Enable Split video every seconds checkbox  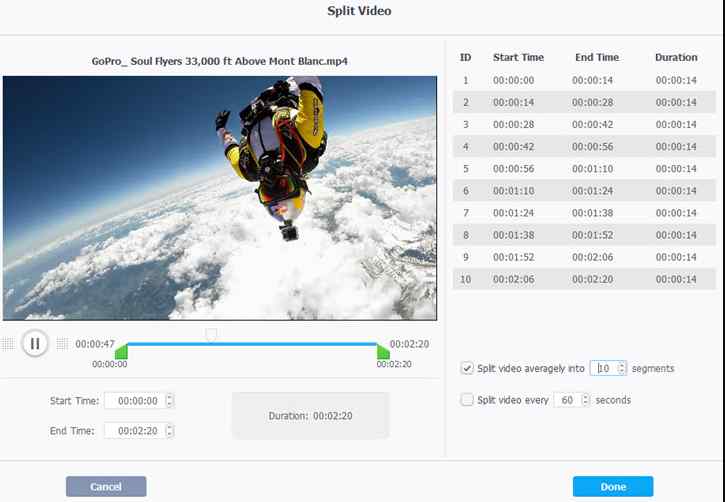(467, 400)
